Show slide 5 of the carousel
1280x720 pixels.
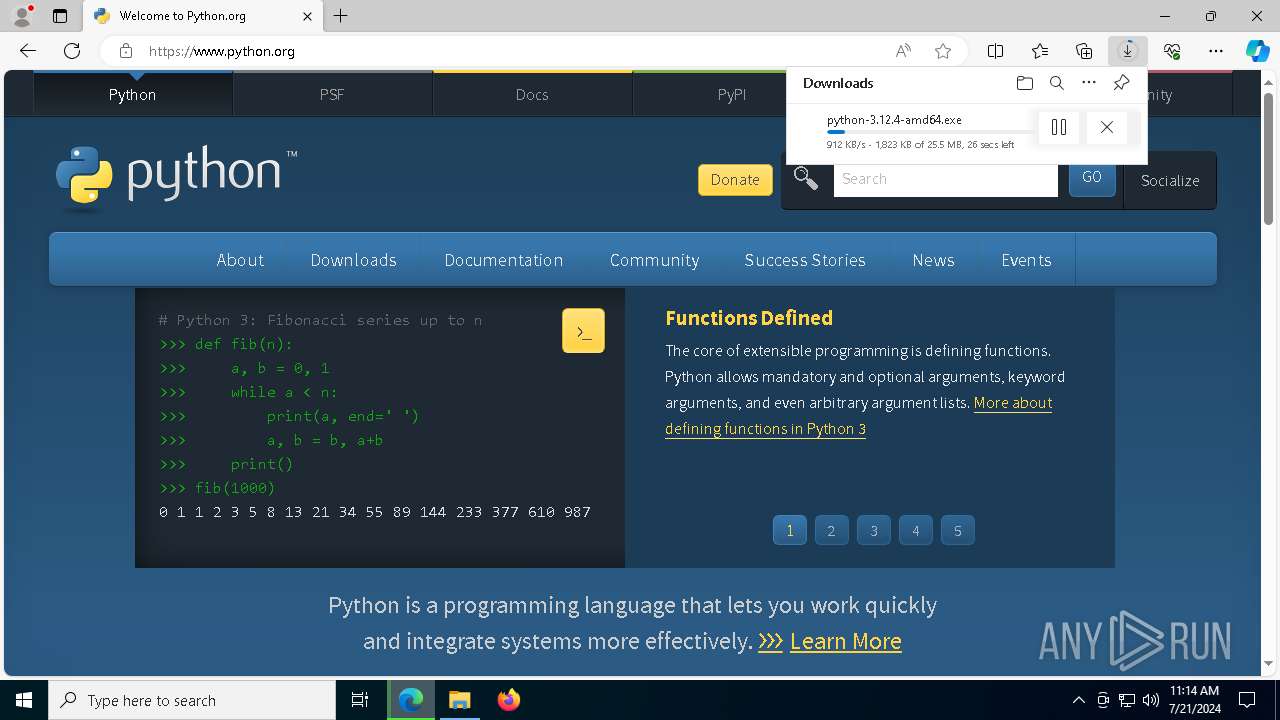pos(957,530)
